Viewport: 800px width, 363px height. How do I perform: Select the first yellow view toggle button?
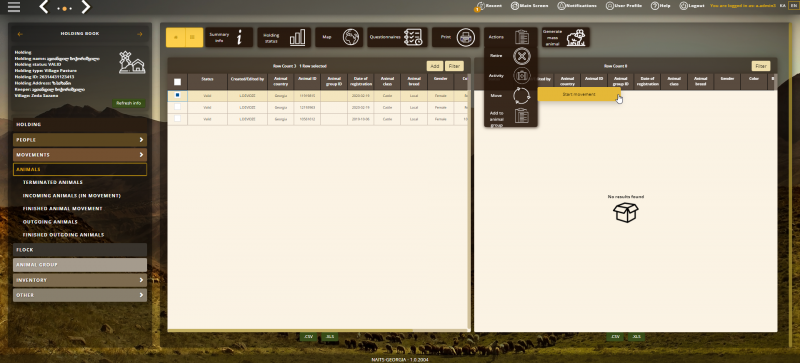click(x=175, y=37)
